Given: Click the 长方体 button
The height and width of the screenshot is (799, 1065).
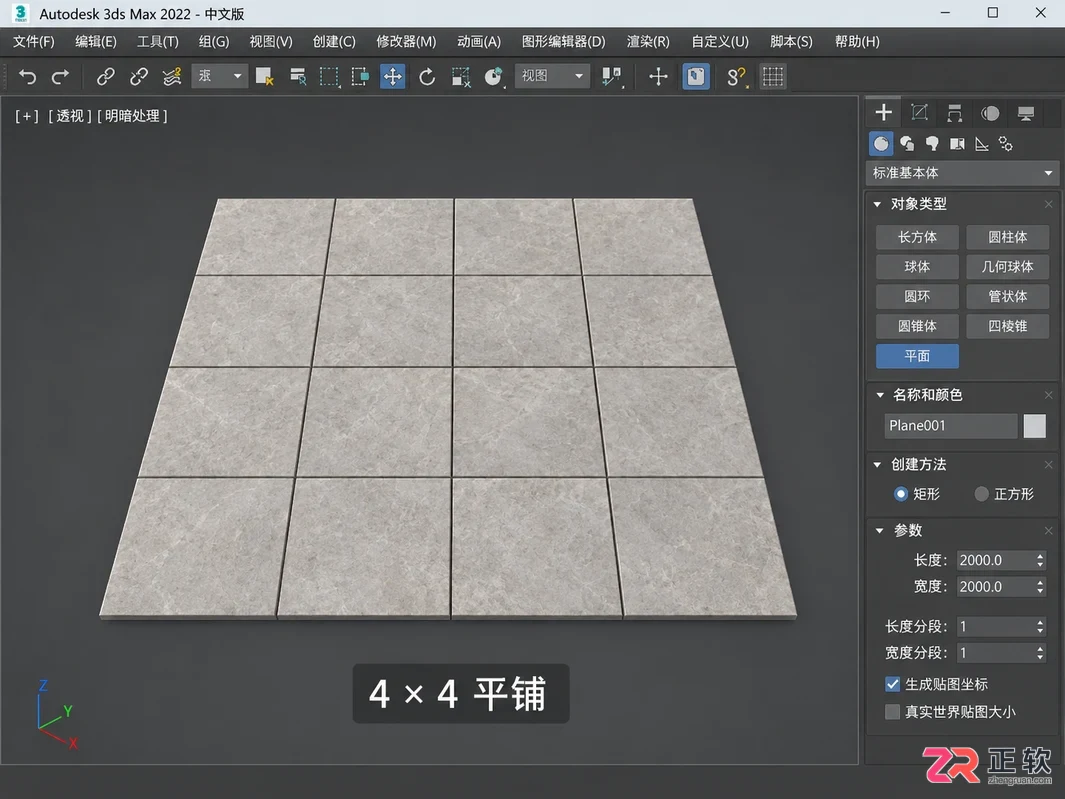Looking at the screenshot, I should point(917,237).
